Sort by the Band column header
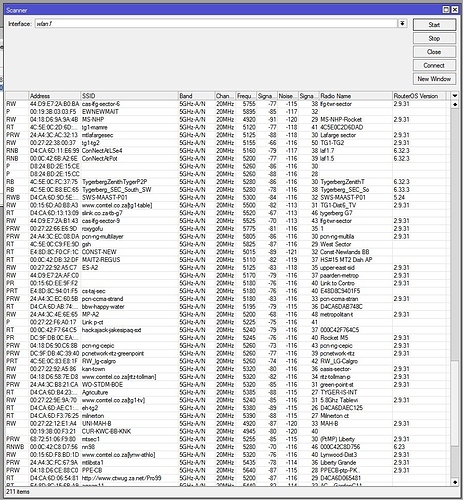The height and width of the screenshot is (500, 463). 196,96
